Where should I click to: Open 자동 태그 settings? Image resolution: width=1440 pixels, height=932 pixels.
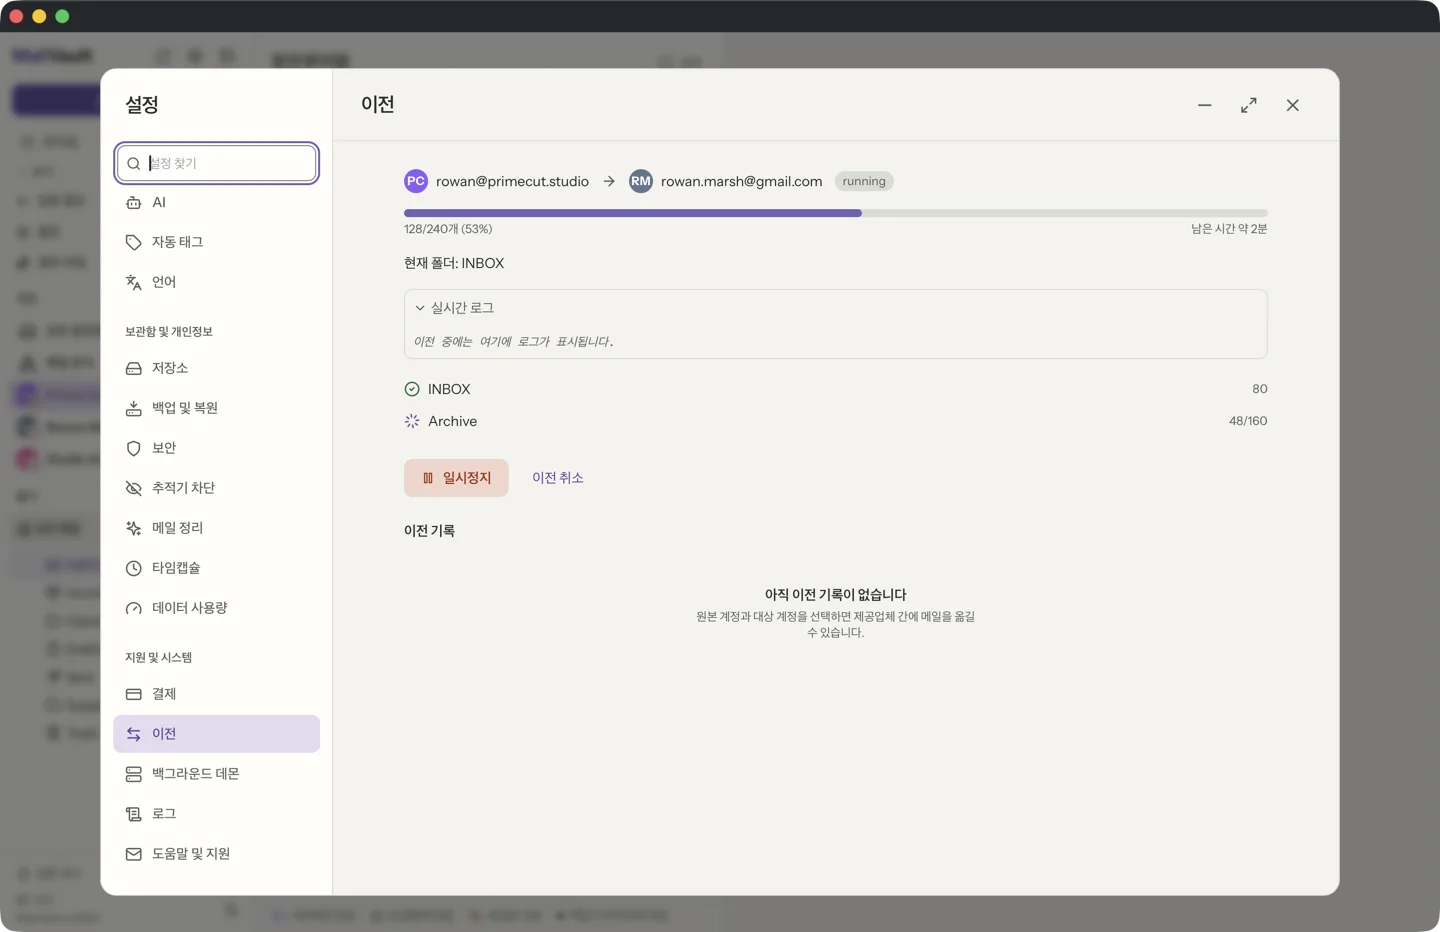tap(216, 242)
